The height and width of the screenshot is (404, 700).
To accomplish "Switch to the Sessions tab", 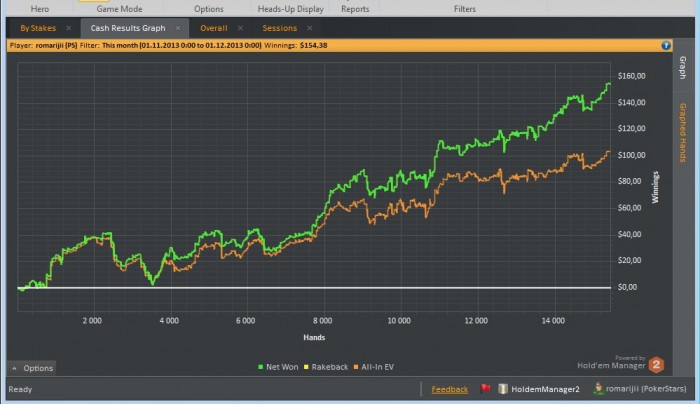I will coord(279,28).
